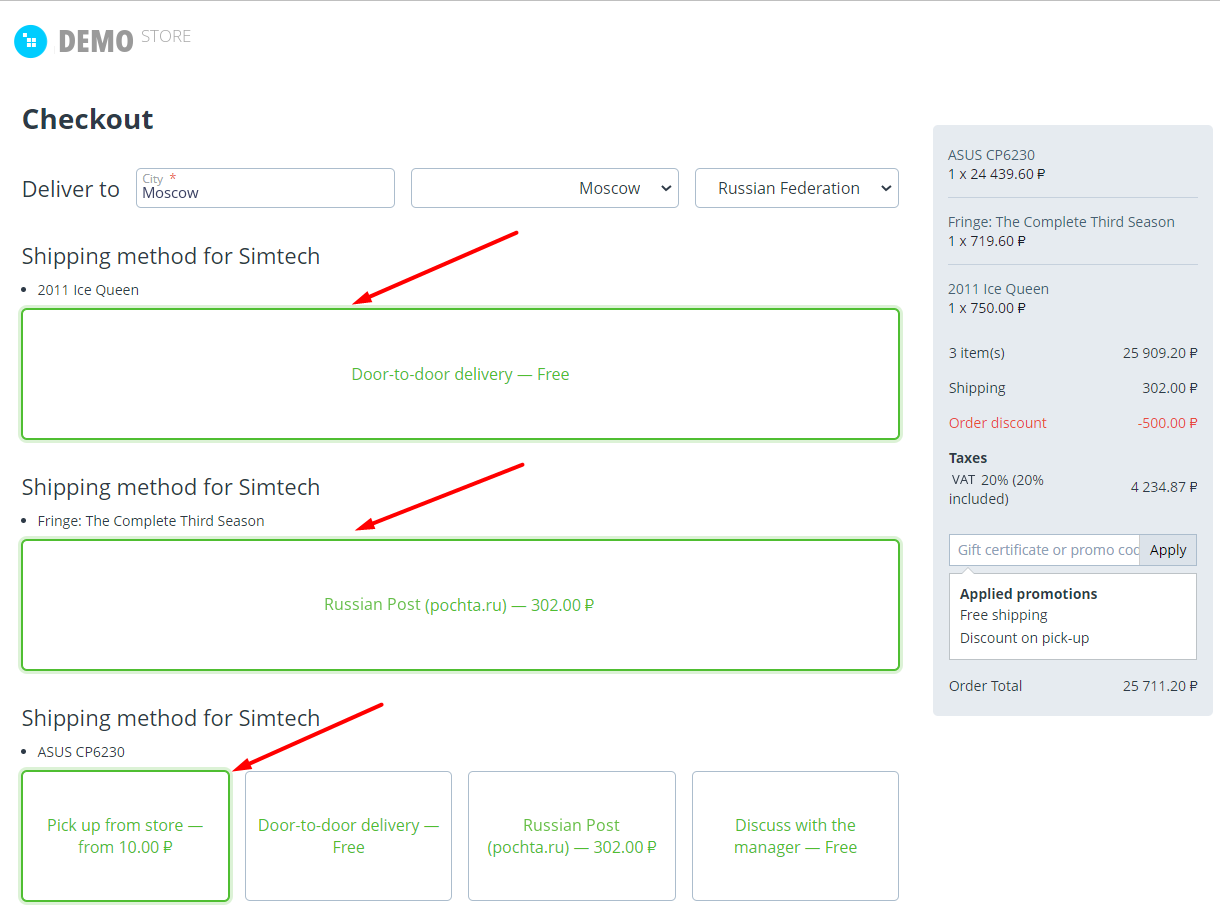Screen dimensions: 1220x907
Task: Click the Deliver to label
Action: (71, 189)
